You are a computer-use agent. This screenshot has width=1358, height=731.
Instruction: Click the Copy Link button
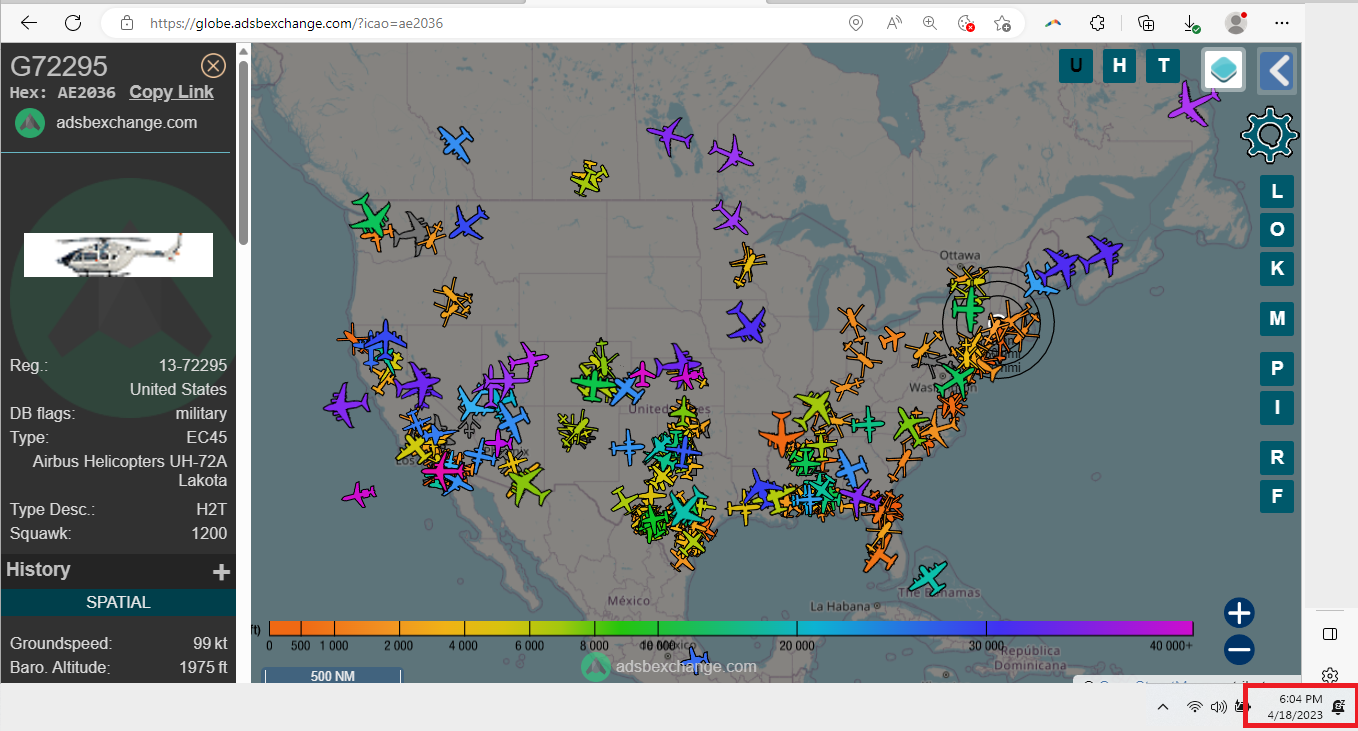[x=172, y=92]
